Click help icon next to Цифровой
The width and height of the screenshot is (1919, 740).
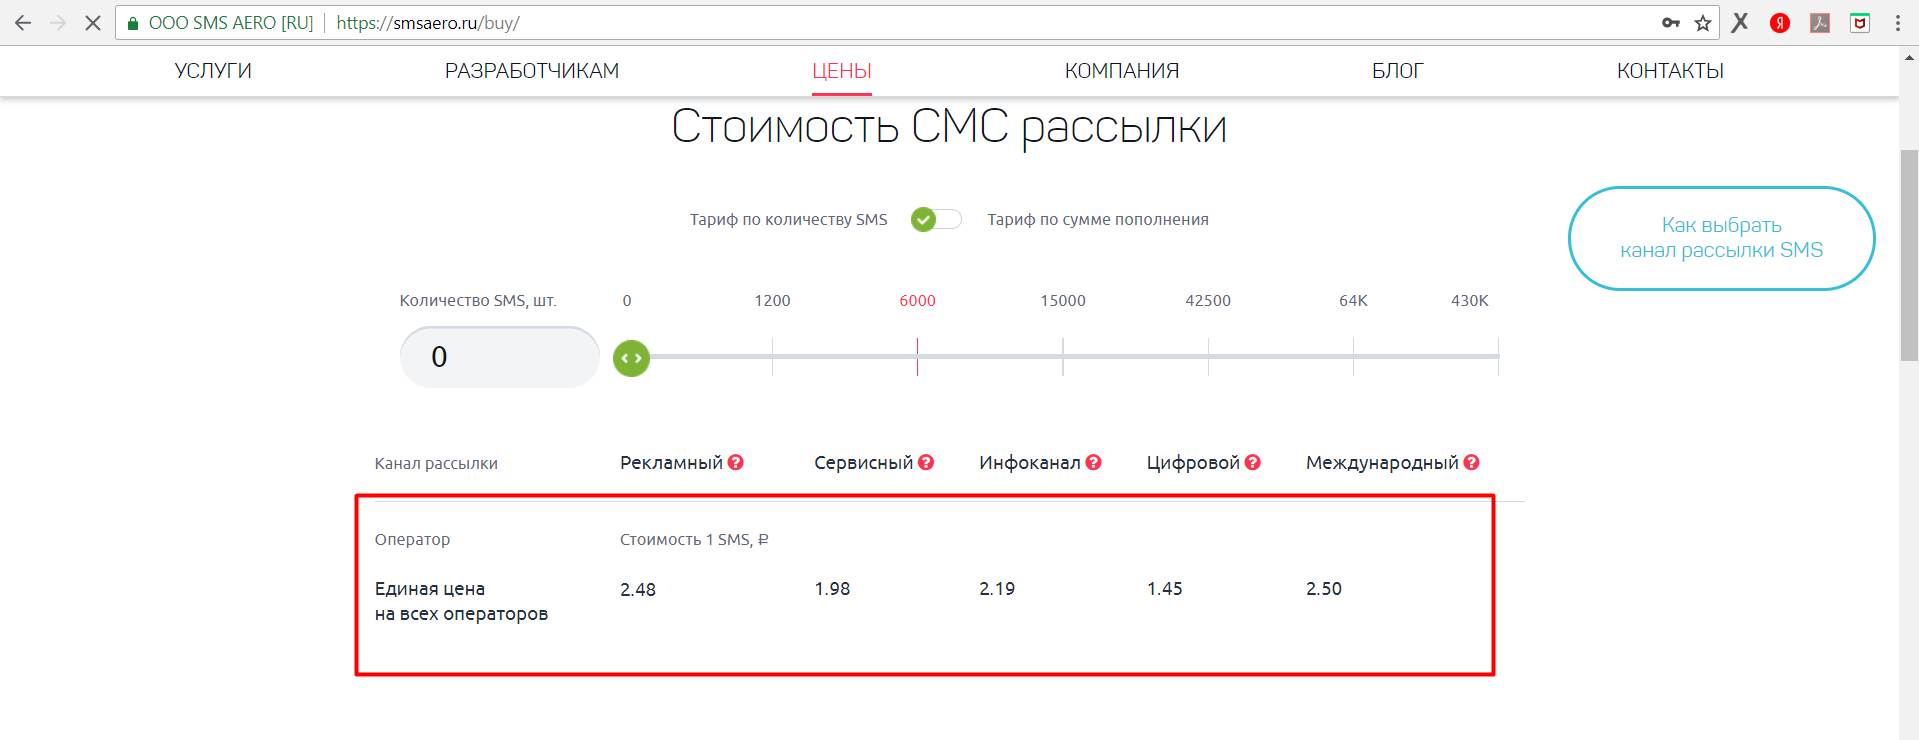[1253, 462]
